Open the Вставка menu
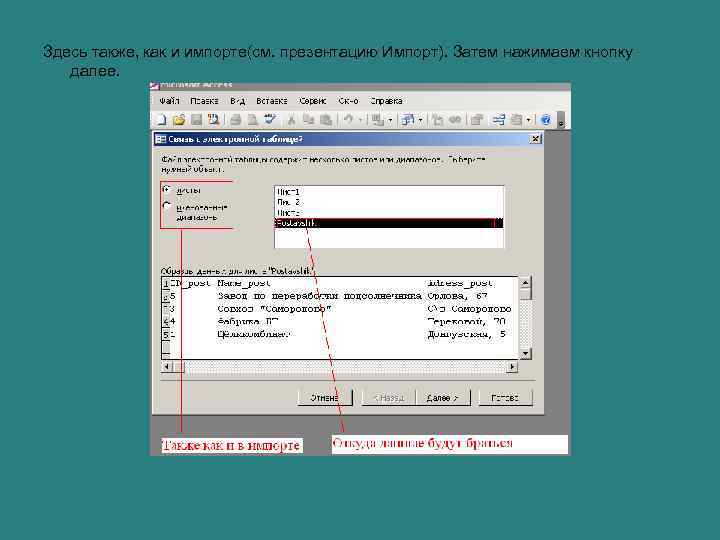Viewport: 720px width, 540px height. [x=271, y=101]
